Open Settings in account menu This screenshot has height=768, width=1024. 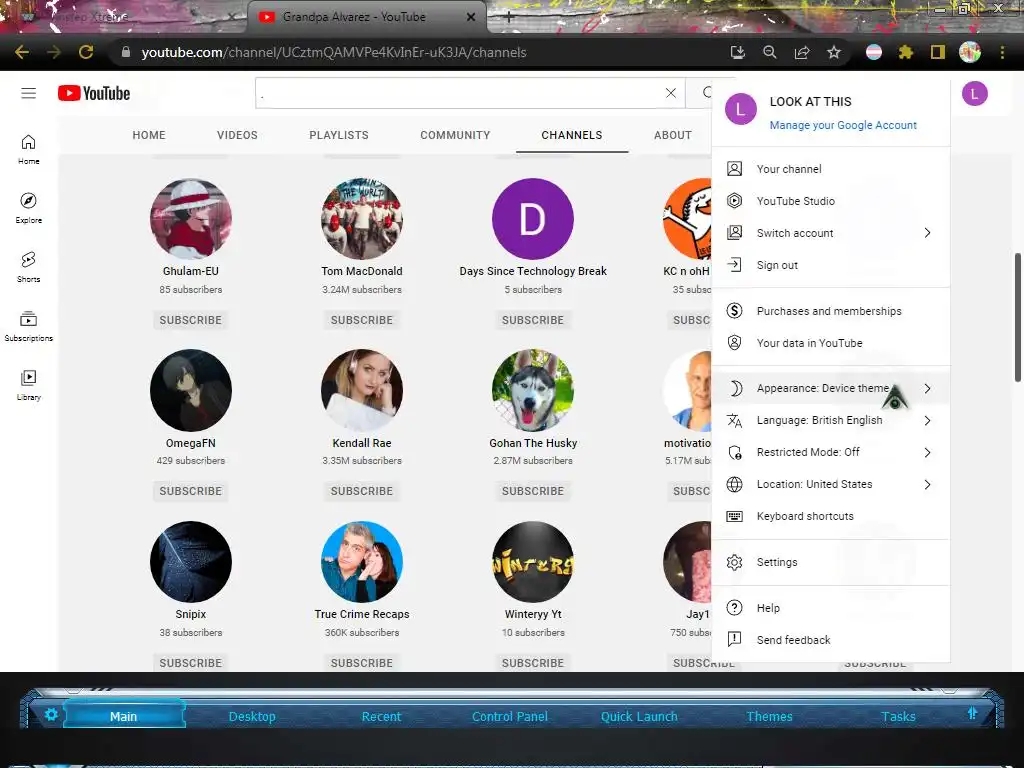click(831, 562)
